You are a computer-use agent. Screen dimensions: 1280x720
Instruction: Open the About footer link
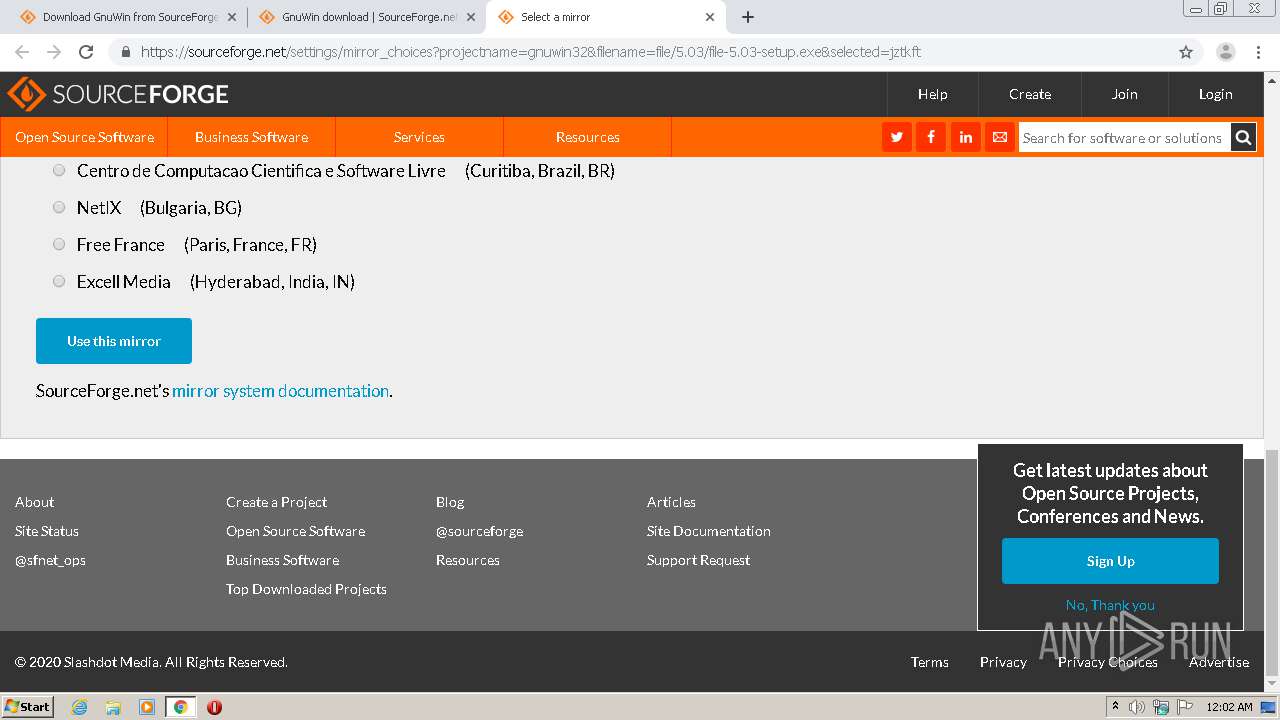tap(35, 502)
